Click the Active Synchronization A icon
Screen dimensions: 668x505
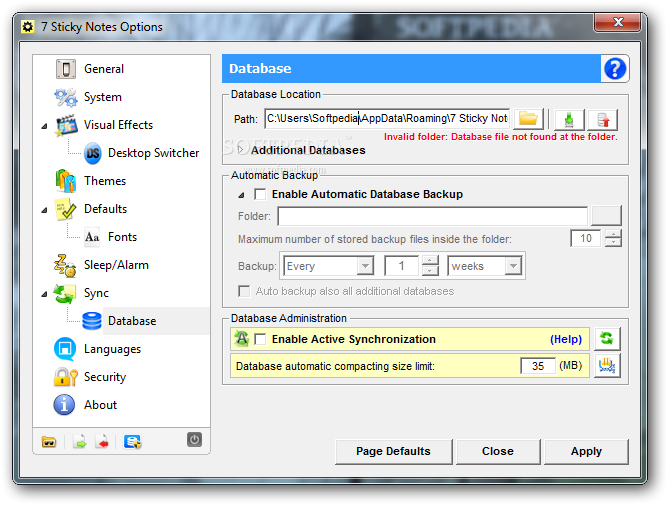[x=242, y=339]
